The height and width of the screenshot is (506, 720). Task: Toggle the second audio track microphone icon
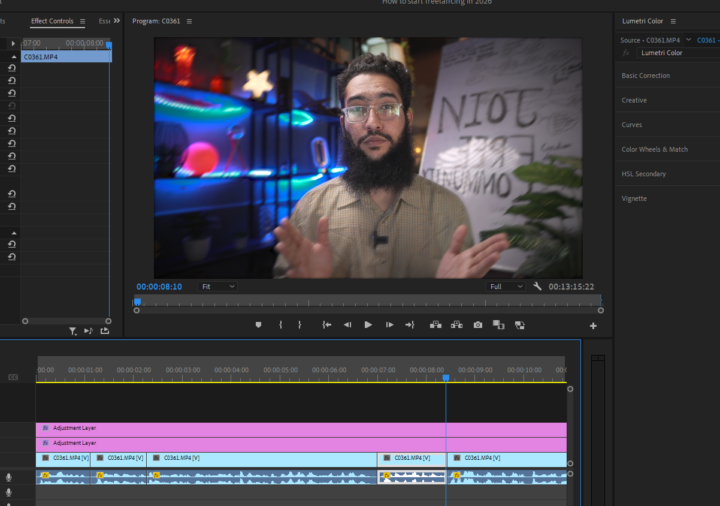(x=10, y=492)
